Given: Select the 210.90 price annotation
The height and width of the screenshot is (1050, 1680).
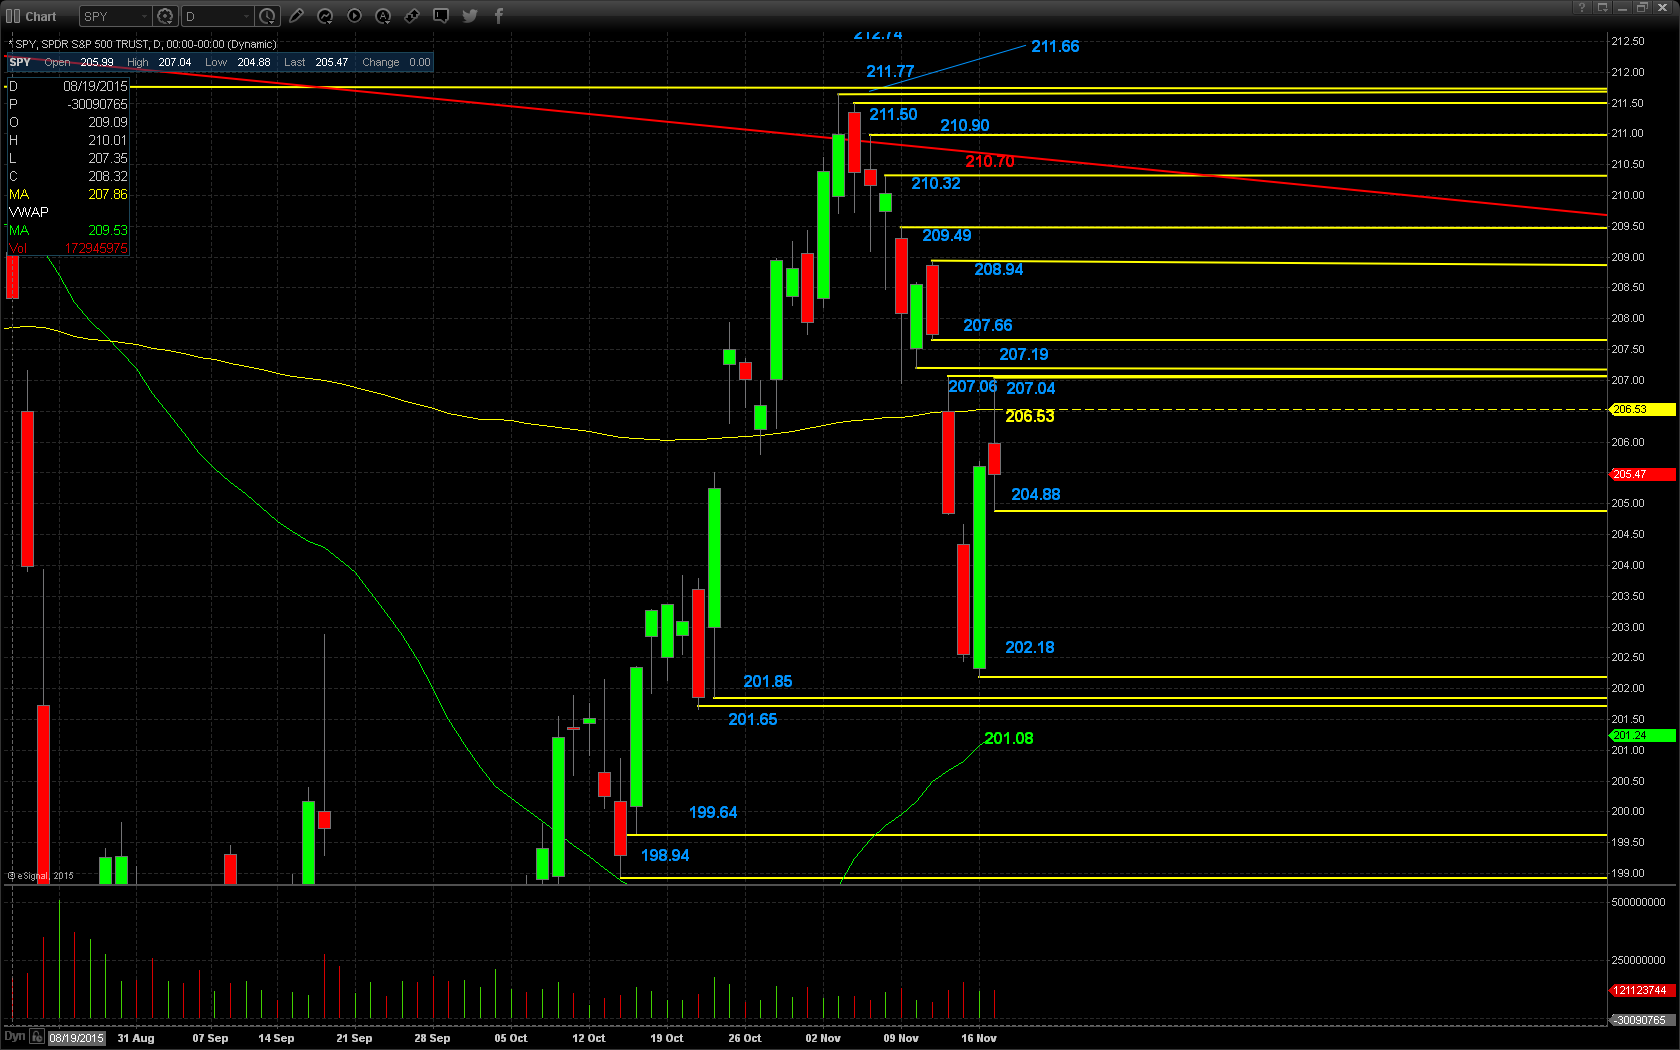Looking at the screenshot, I should pyautogui.click(x=965, y=125).
